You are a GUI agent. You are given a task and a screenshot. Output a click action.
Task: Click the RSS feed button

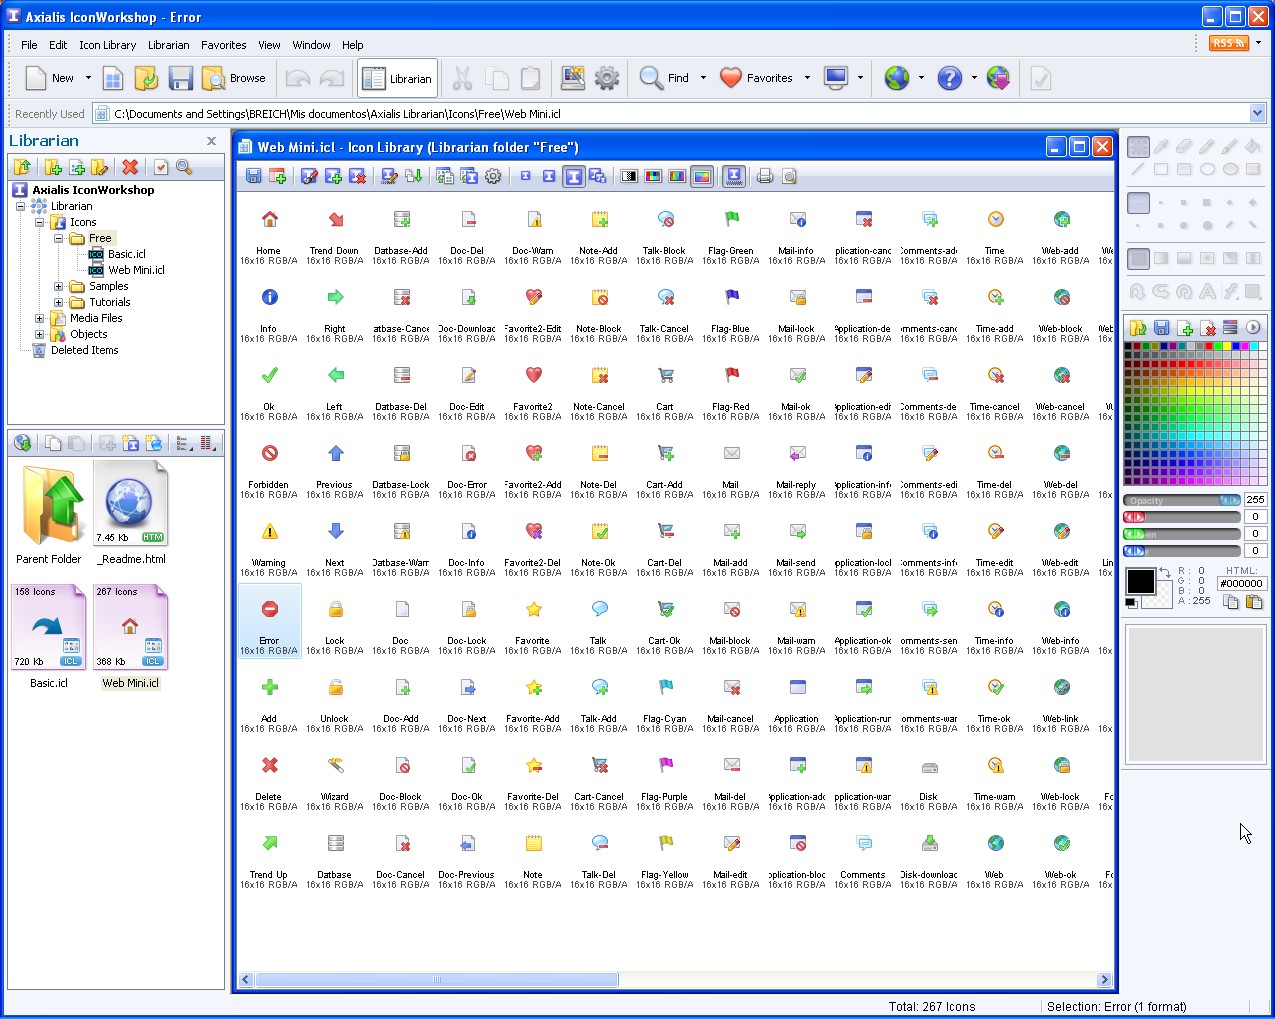[1228, 43]
